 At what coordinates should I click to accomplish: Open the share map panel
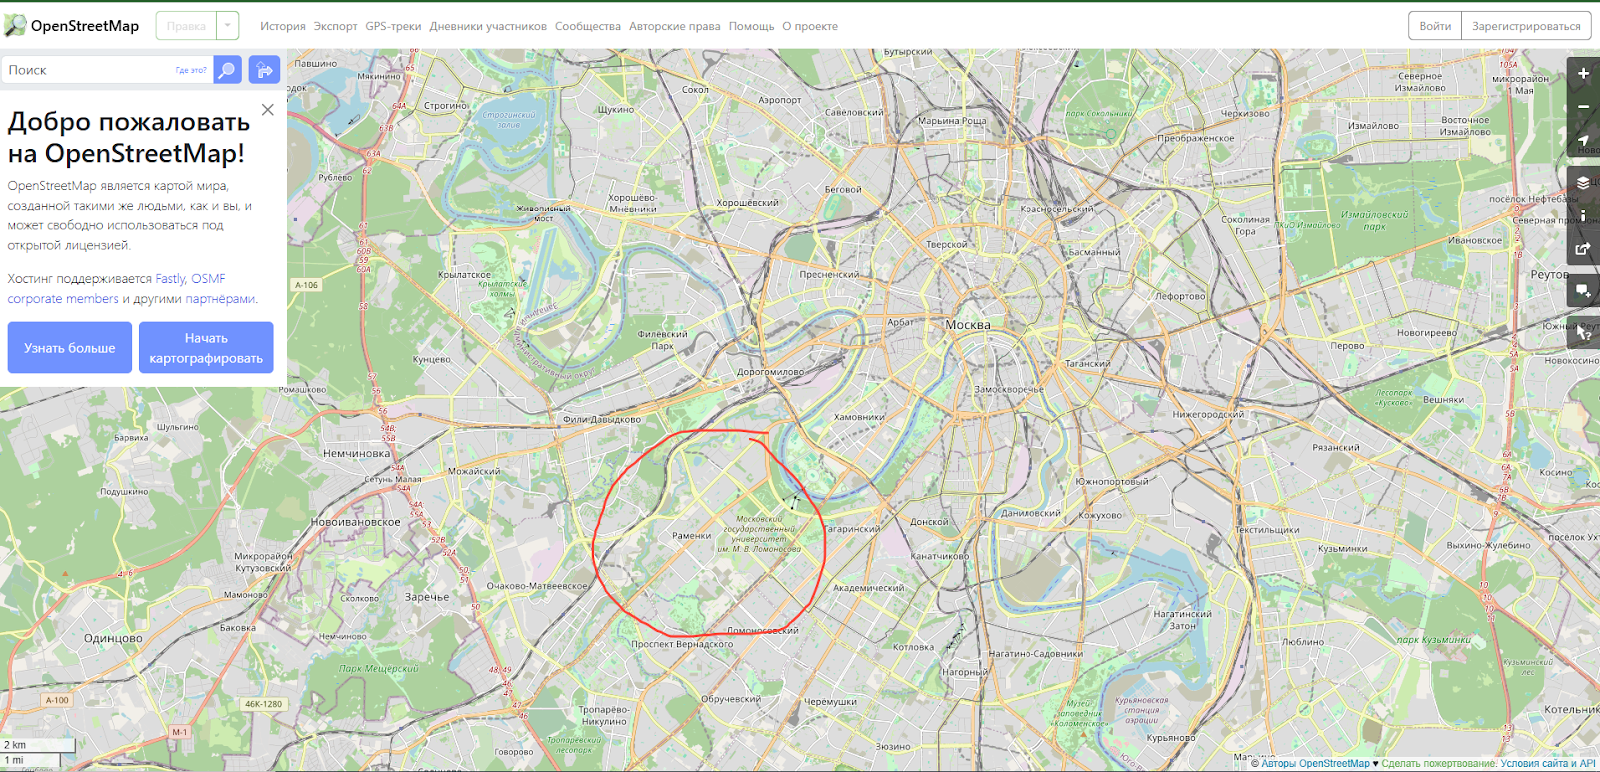pos(1583,249)
